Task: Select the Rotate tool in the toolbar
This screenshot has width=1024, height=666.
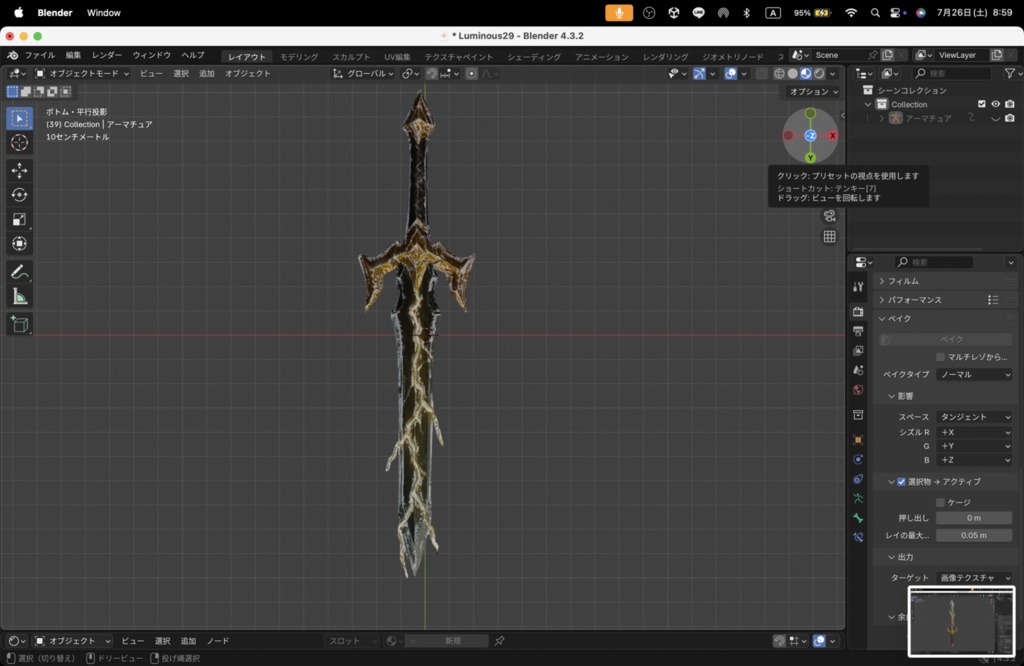Action: pos(19,195)
